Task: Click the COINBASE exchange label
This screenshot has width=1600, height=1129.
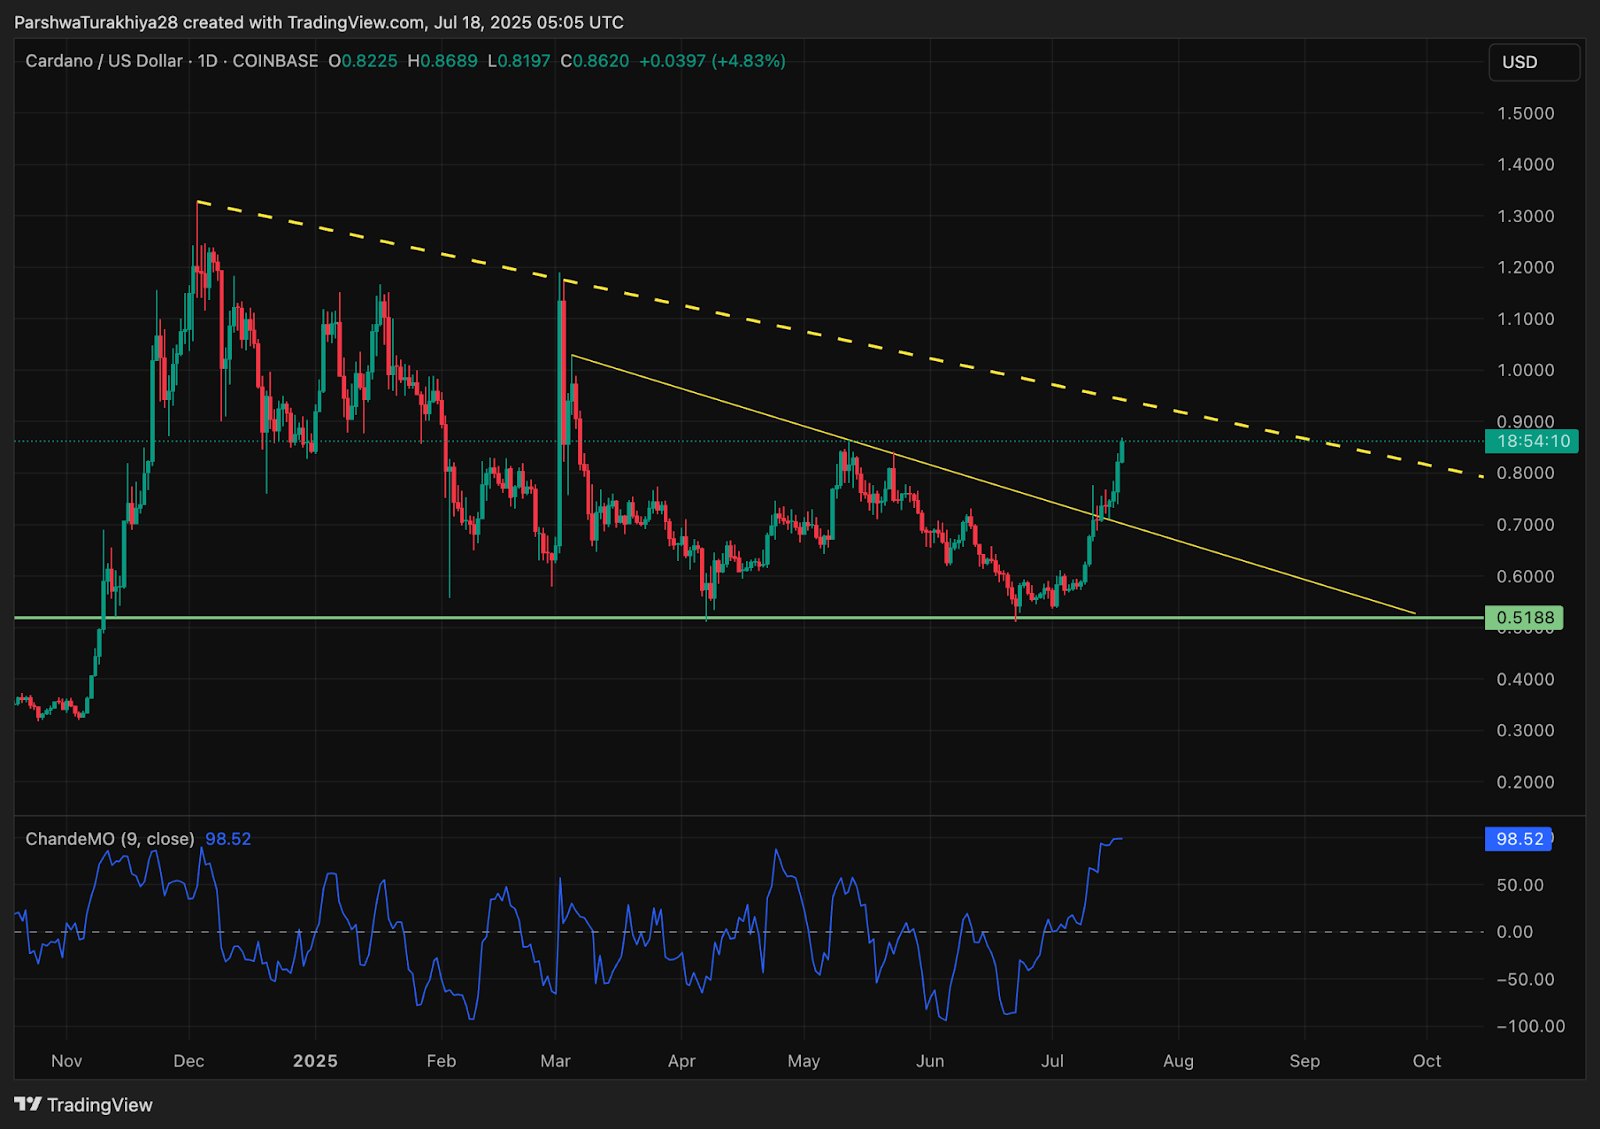Action: point(275,61)
